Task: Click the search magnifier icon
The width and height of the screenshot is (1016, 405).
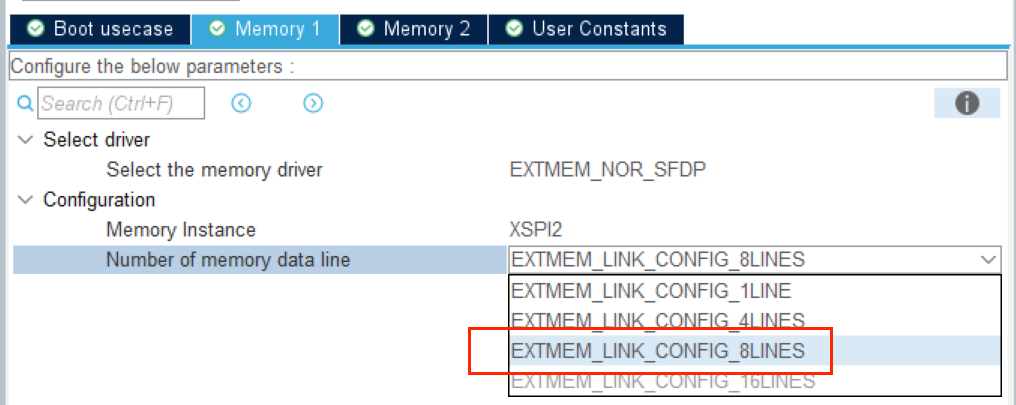Action: (x=26, y=103)
